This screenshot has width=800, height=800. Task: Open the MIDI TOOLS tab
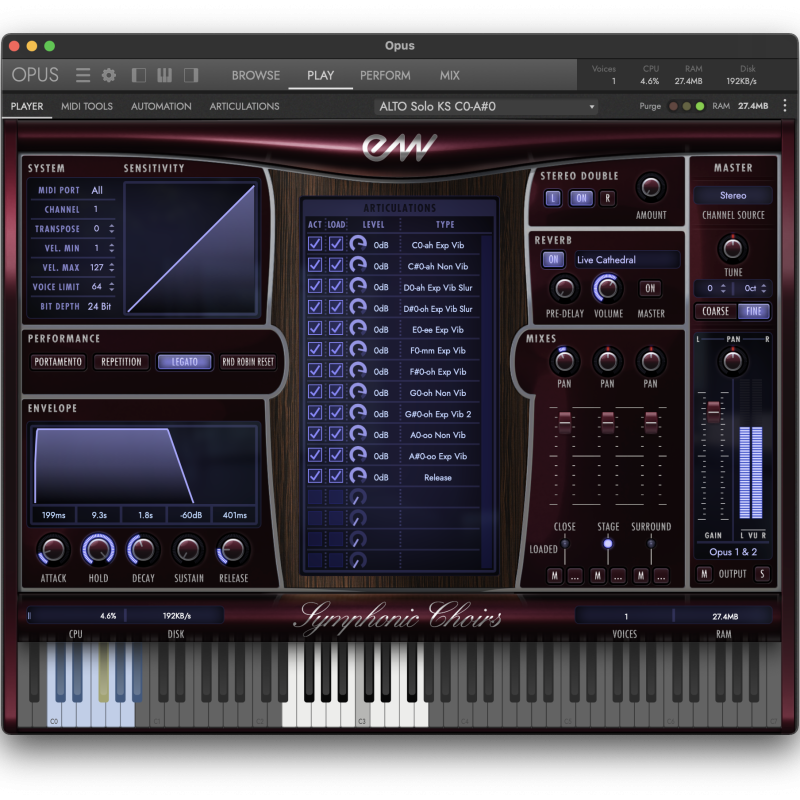coord(87,106)
